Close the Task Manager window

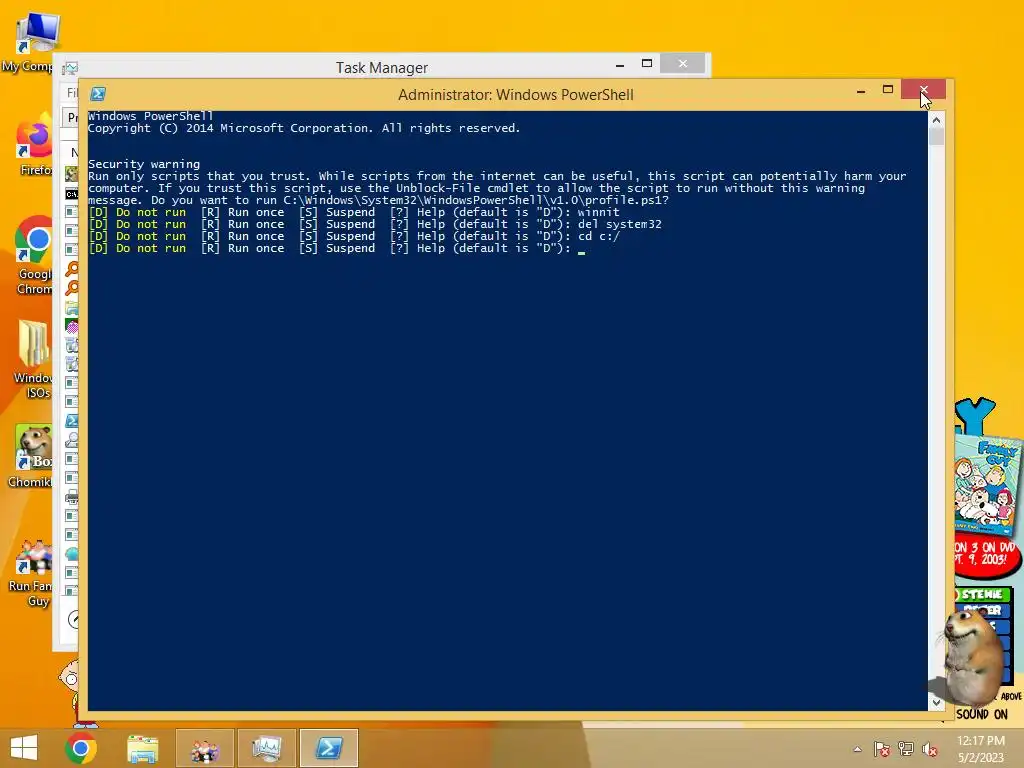point(682,63)
